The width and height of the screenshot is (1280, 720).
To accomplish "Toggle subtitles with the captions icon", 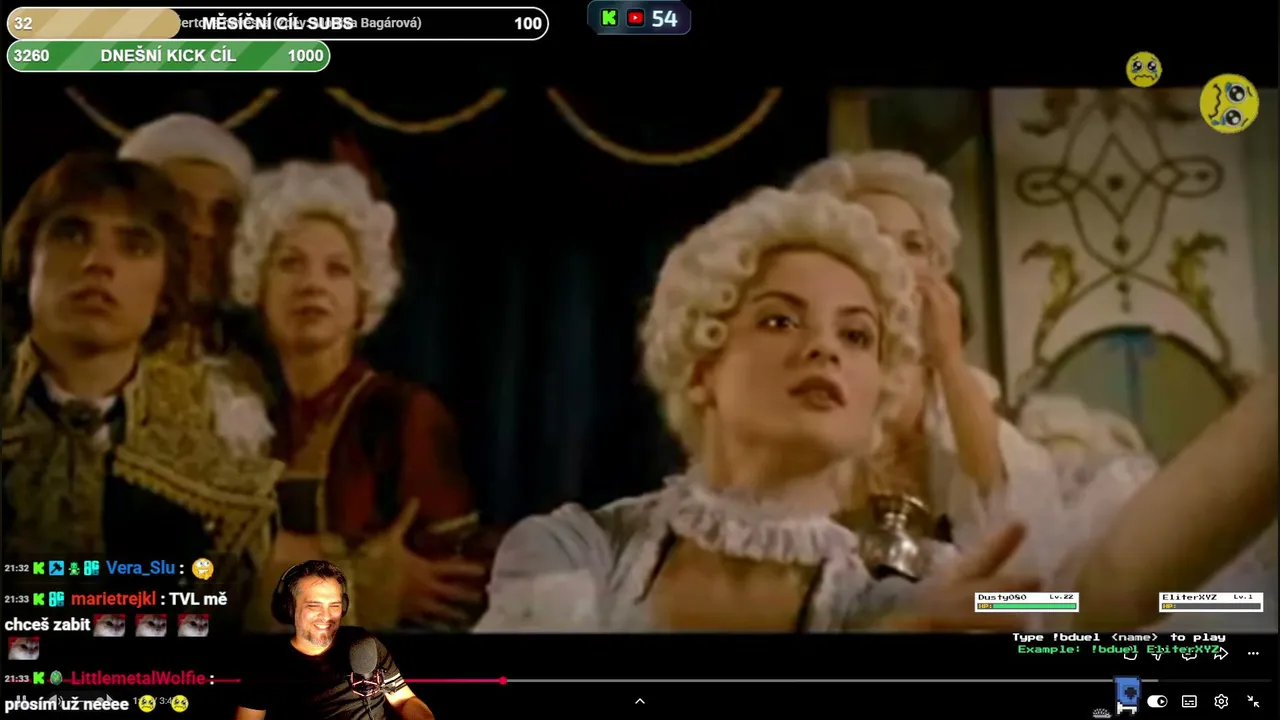I will [x=1189, y=702].
